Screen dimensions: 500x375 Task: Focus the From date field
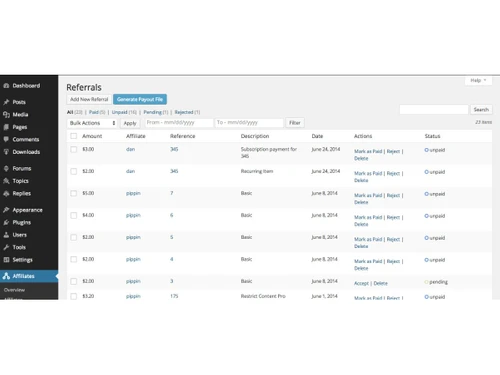179,123
